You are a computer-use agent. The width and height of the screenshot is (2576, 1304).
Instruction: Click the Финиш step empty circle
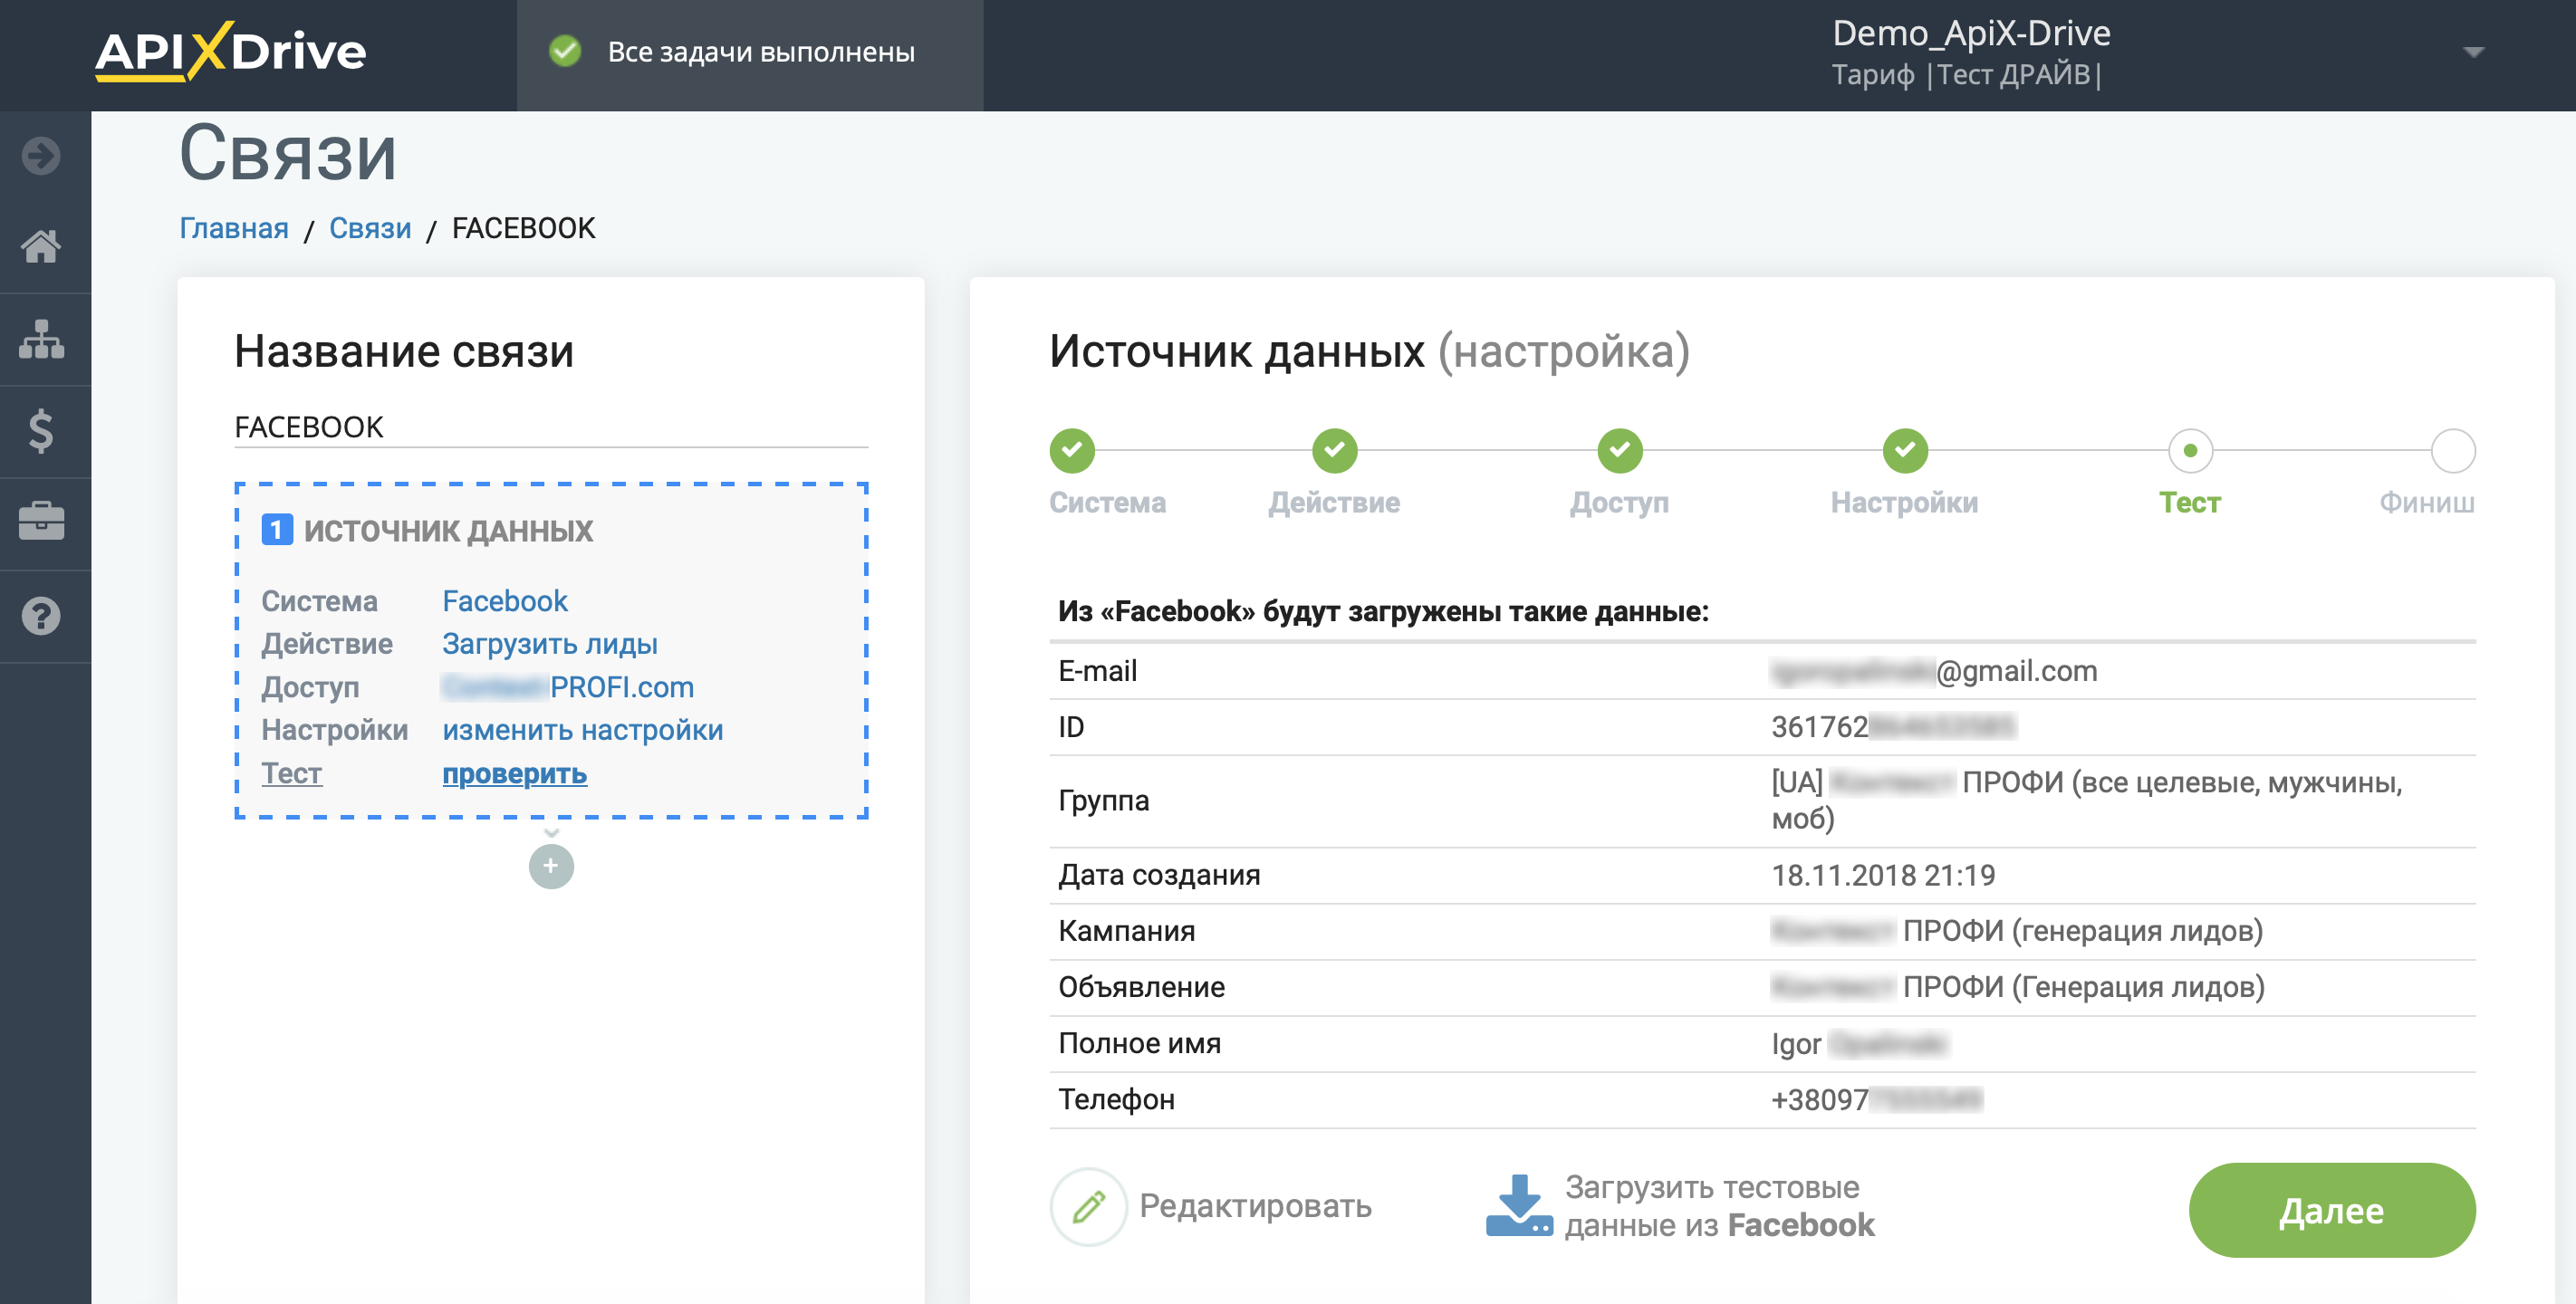[x=2453, y=451]
